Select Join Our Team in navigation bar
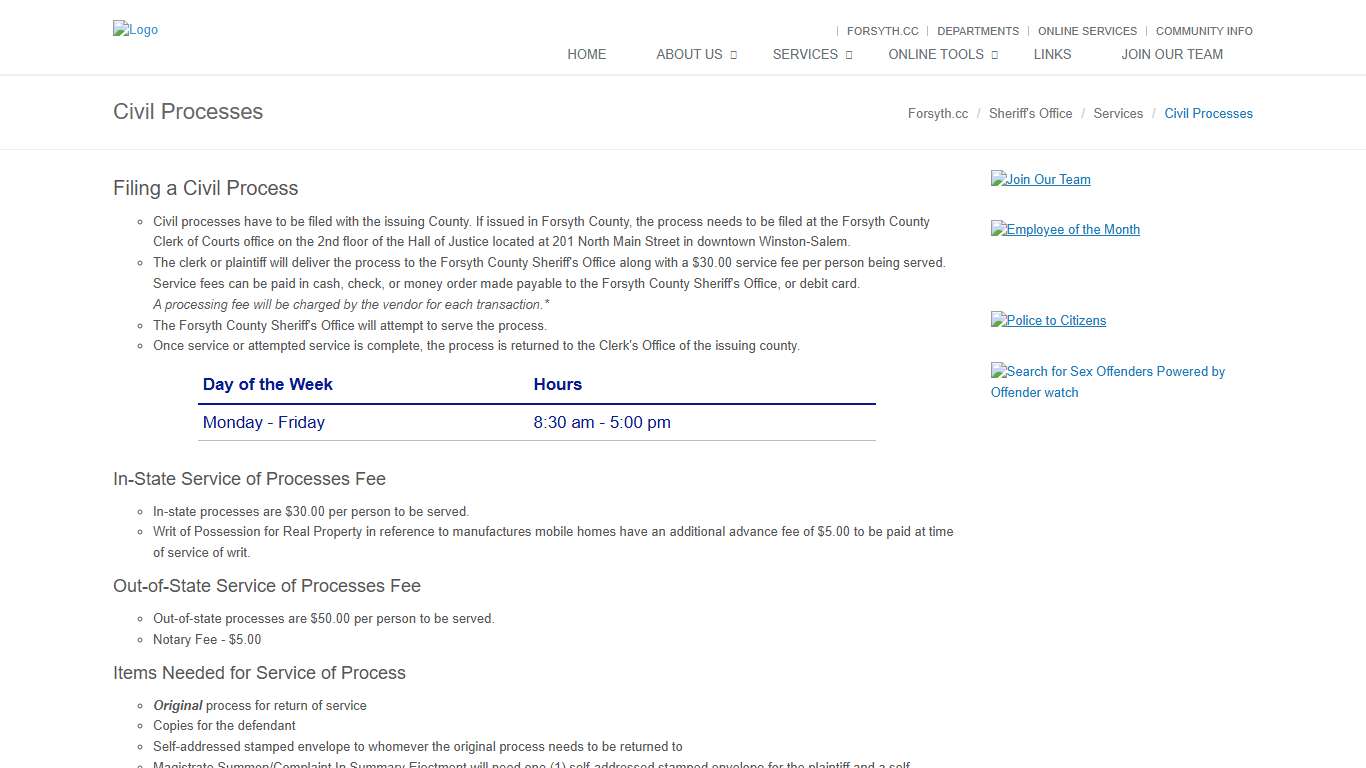 click(1171, 54)
